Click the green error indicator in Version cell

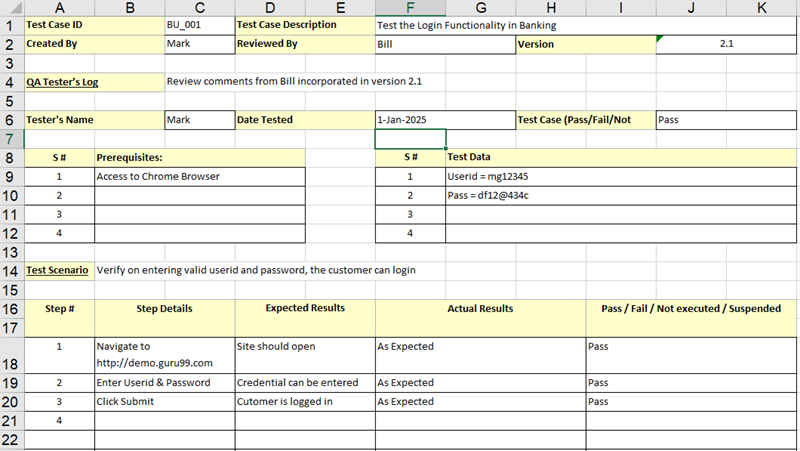[660, 39]
